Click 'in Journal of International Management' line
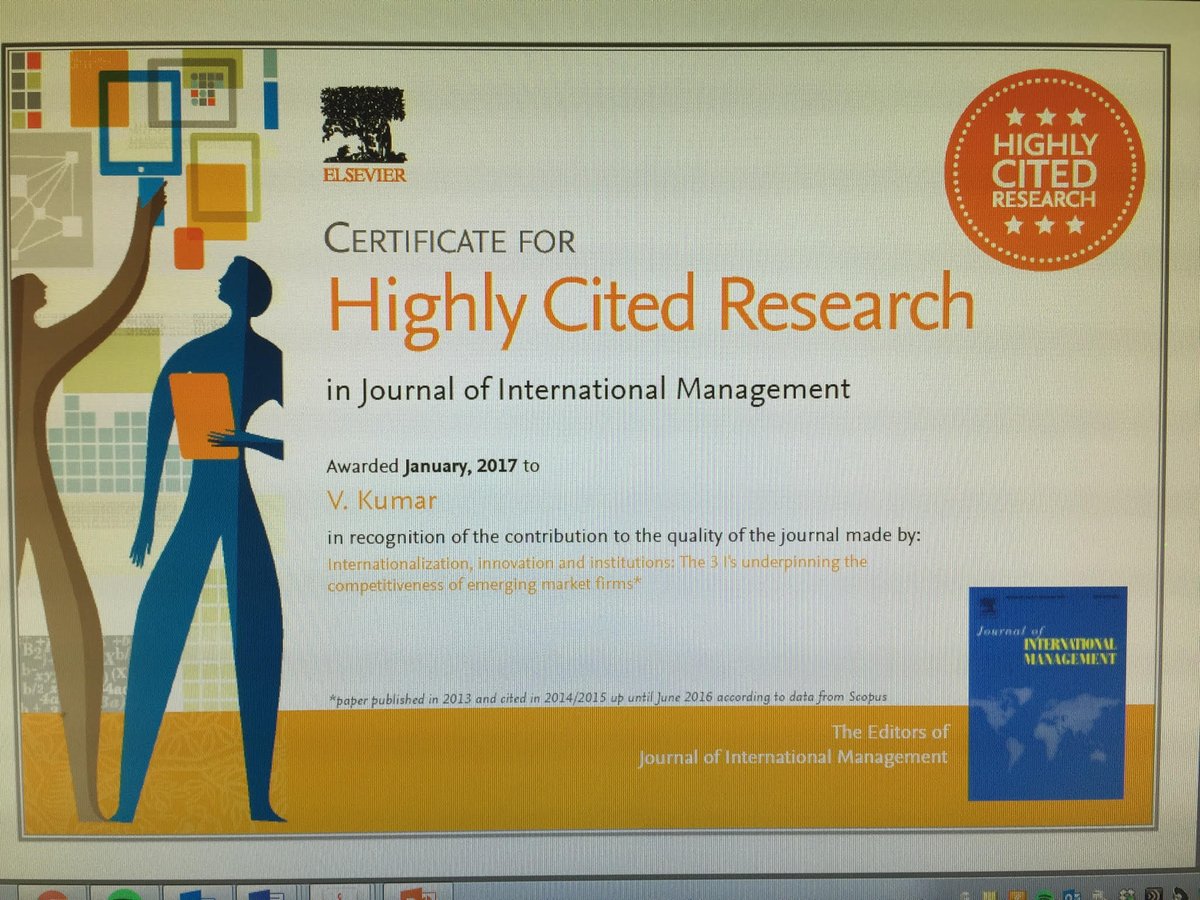Image resolution: width=1200 pixels, height=900 pixels. click(x=589, y=388)
